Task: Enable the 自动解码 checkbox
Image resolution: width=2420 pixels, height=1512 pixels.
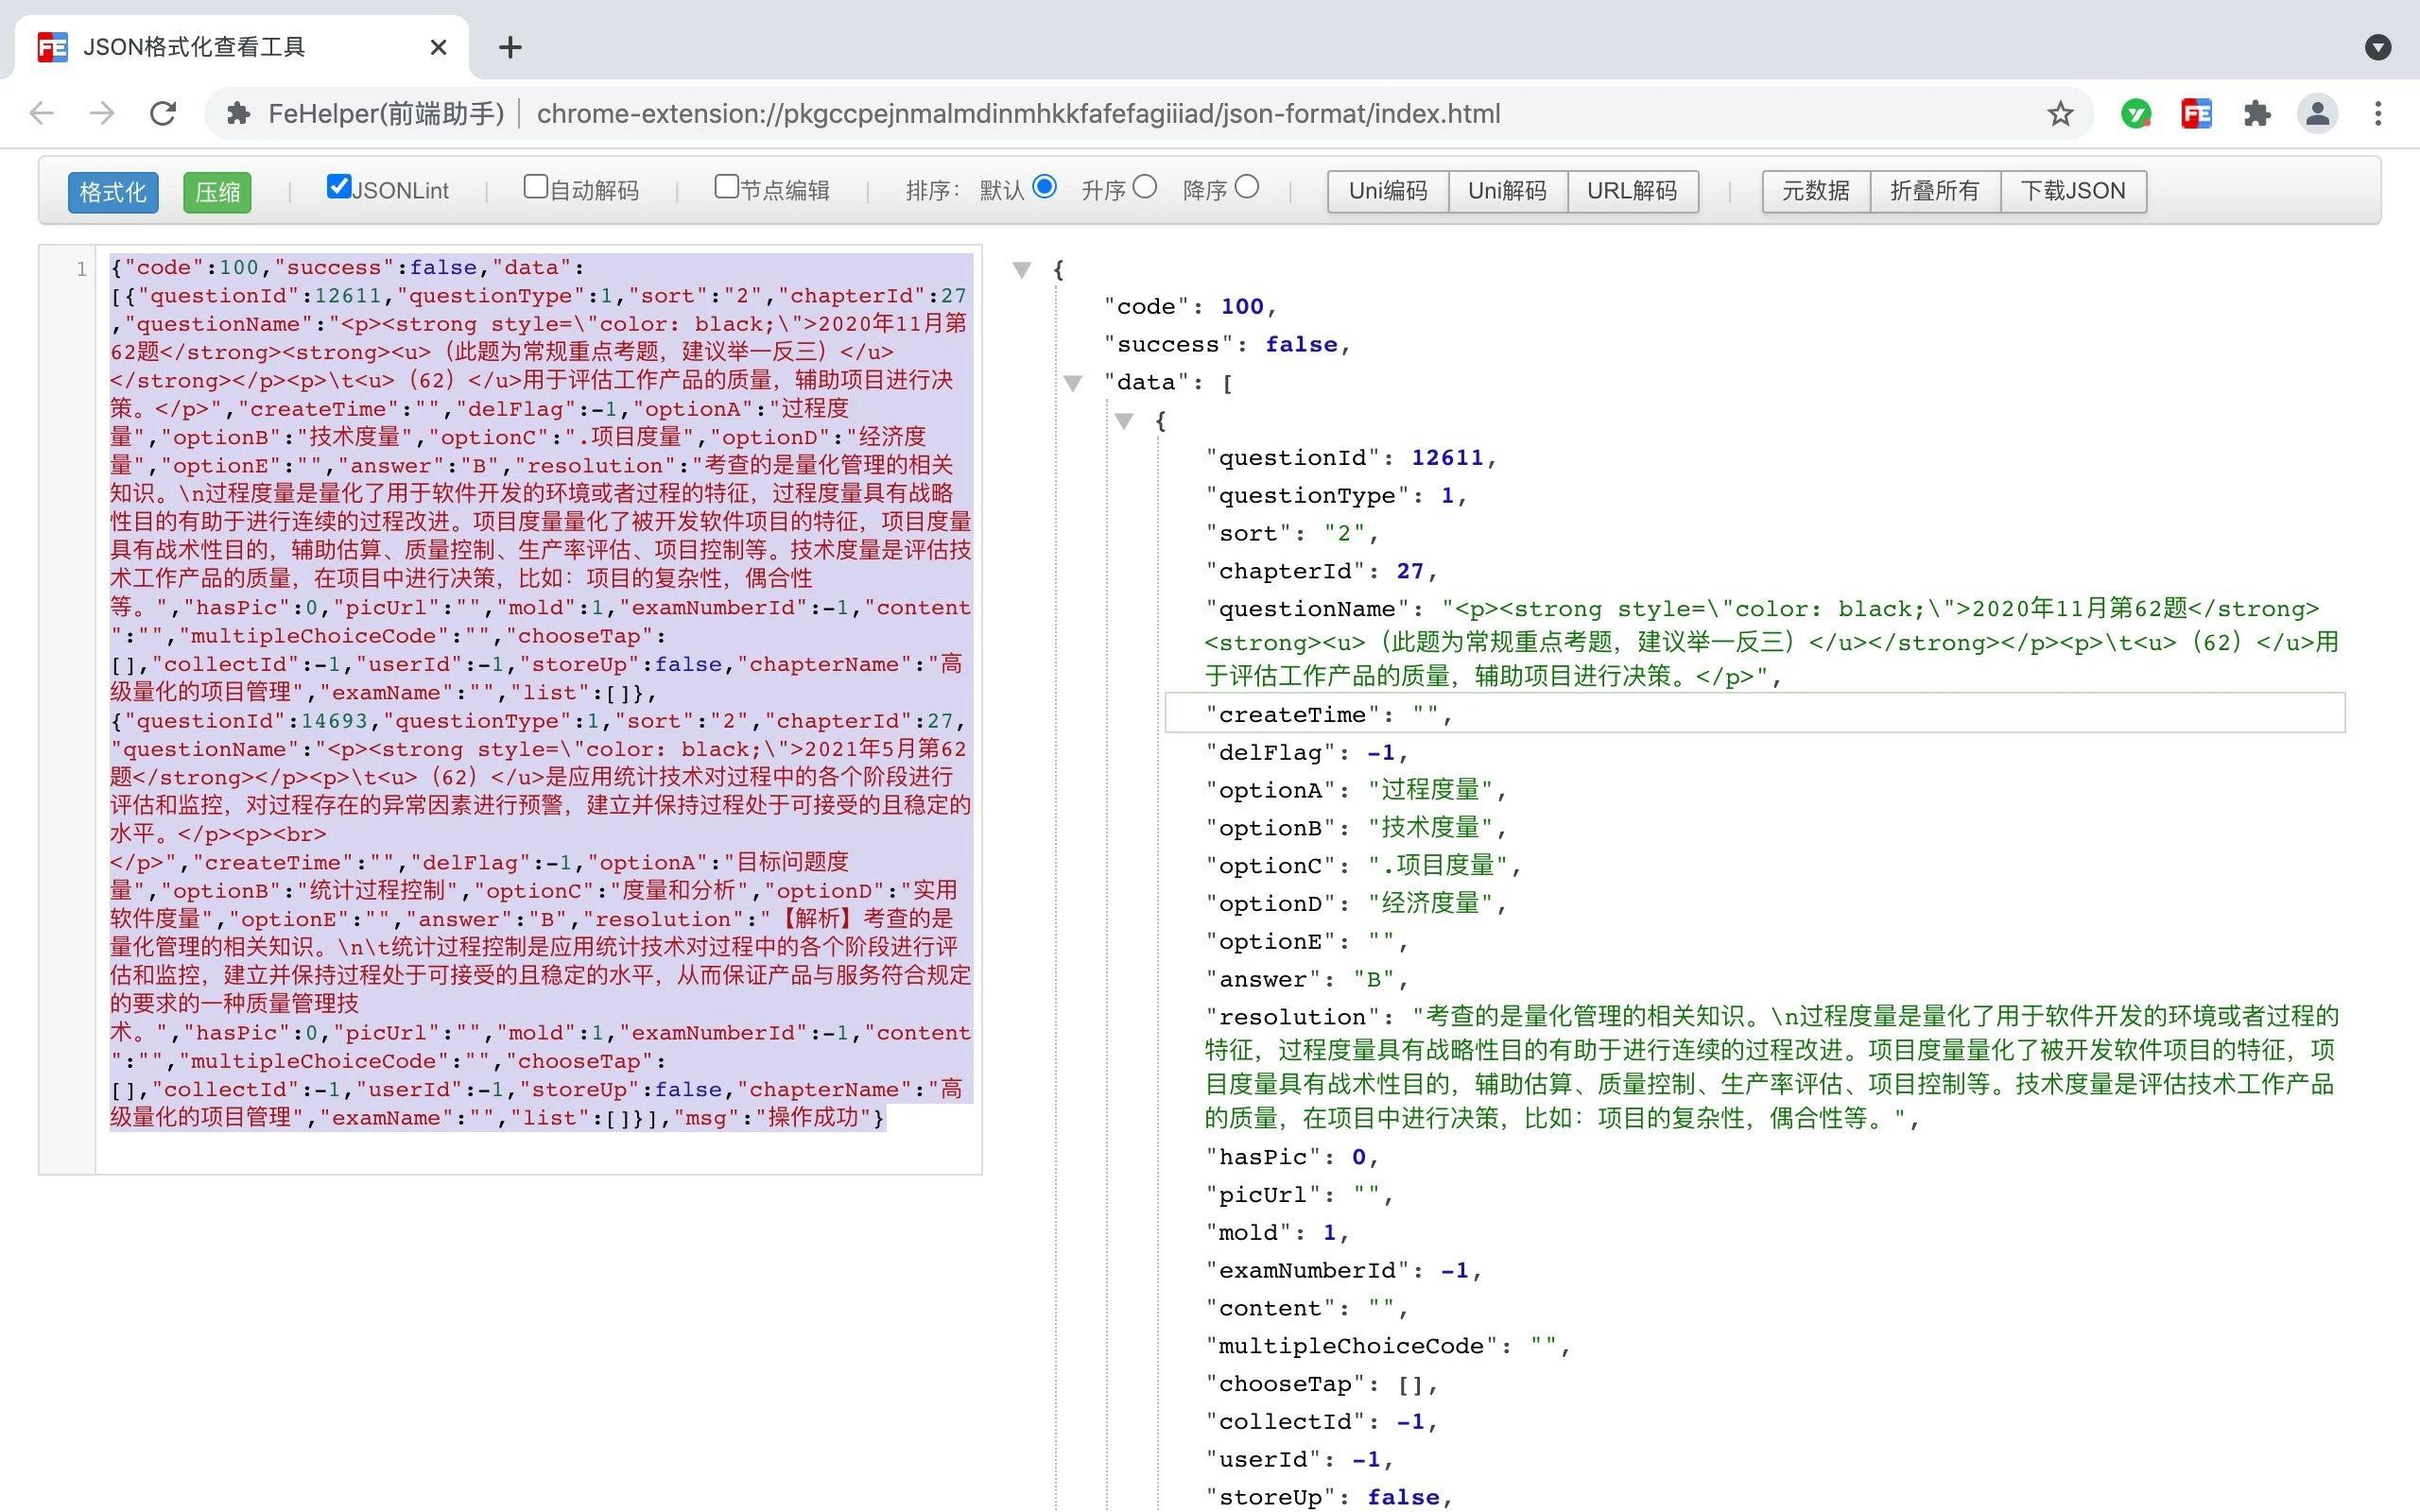Action: point(536,187)
